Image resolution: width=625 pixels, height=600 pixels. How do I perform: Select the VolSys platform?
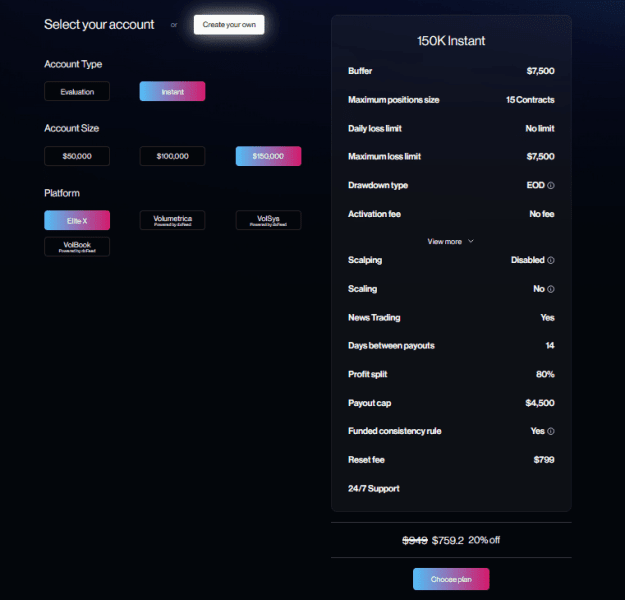pyautogui.click(x=268, y=220)
